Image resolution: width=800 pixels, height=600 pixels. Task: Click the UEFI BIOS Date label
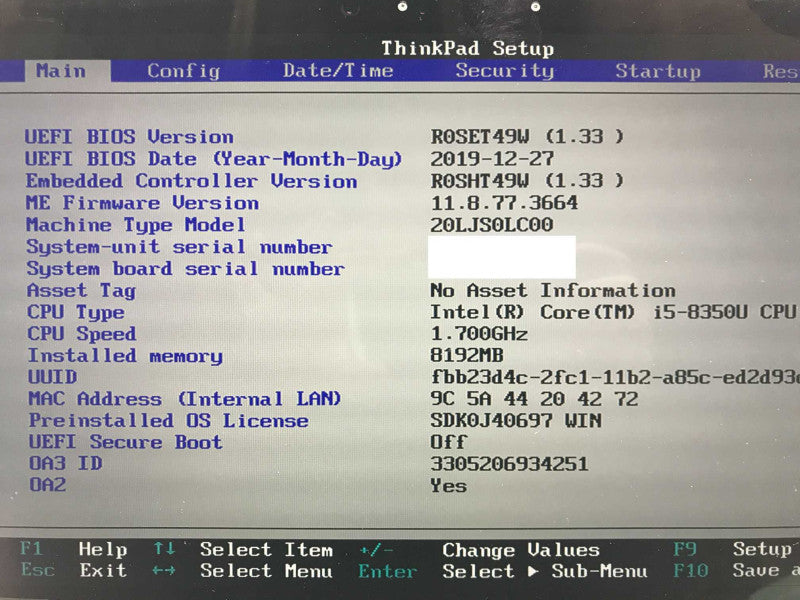pos(213,159)
